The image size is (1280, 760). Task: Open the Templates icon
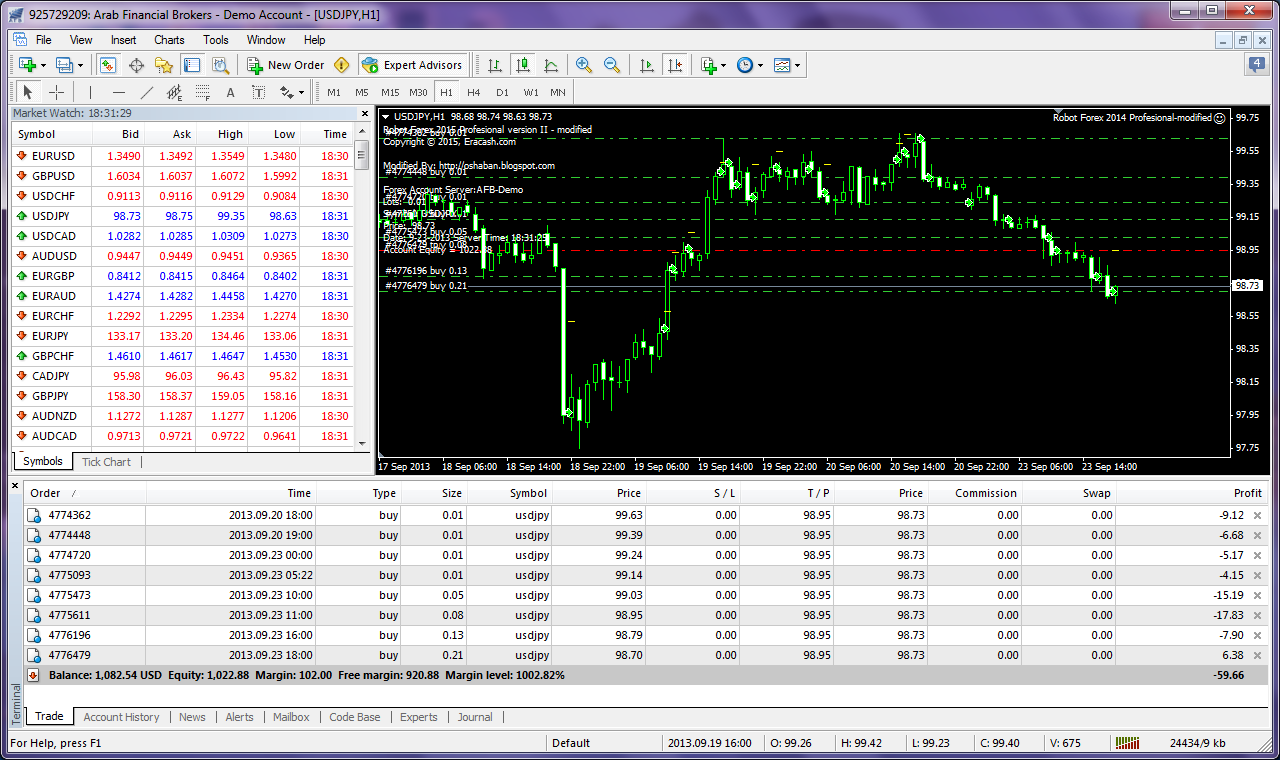[x=782, y=65]
